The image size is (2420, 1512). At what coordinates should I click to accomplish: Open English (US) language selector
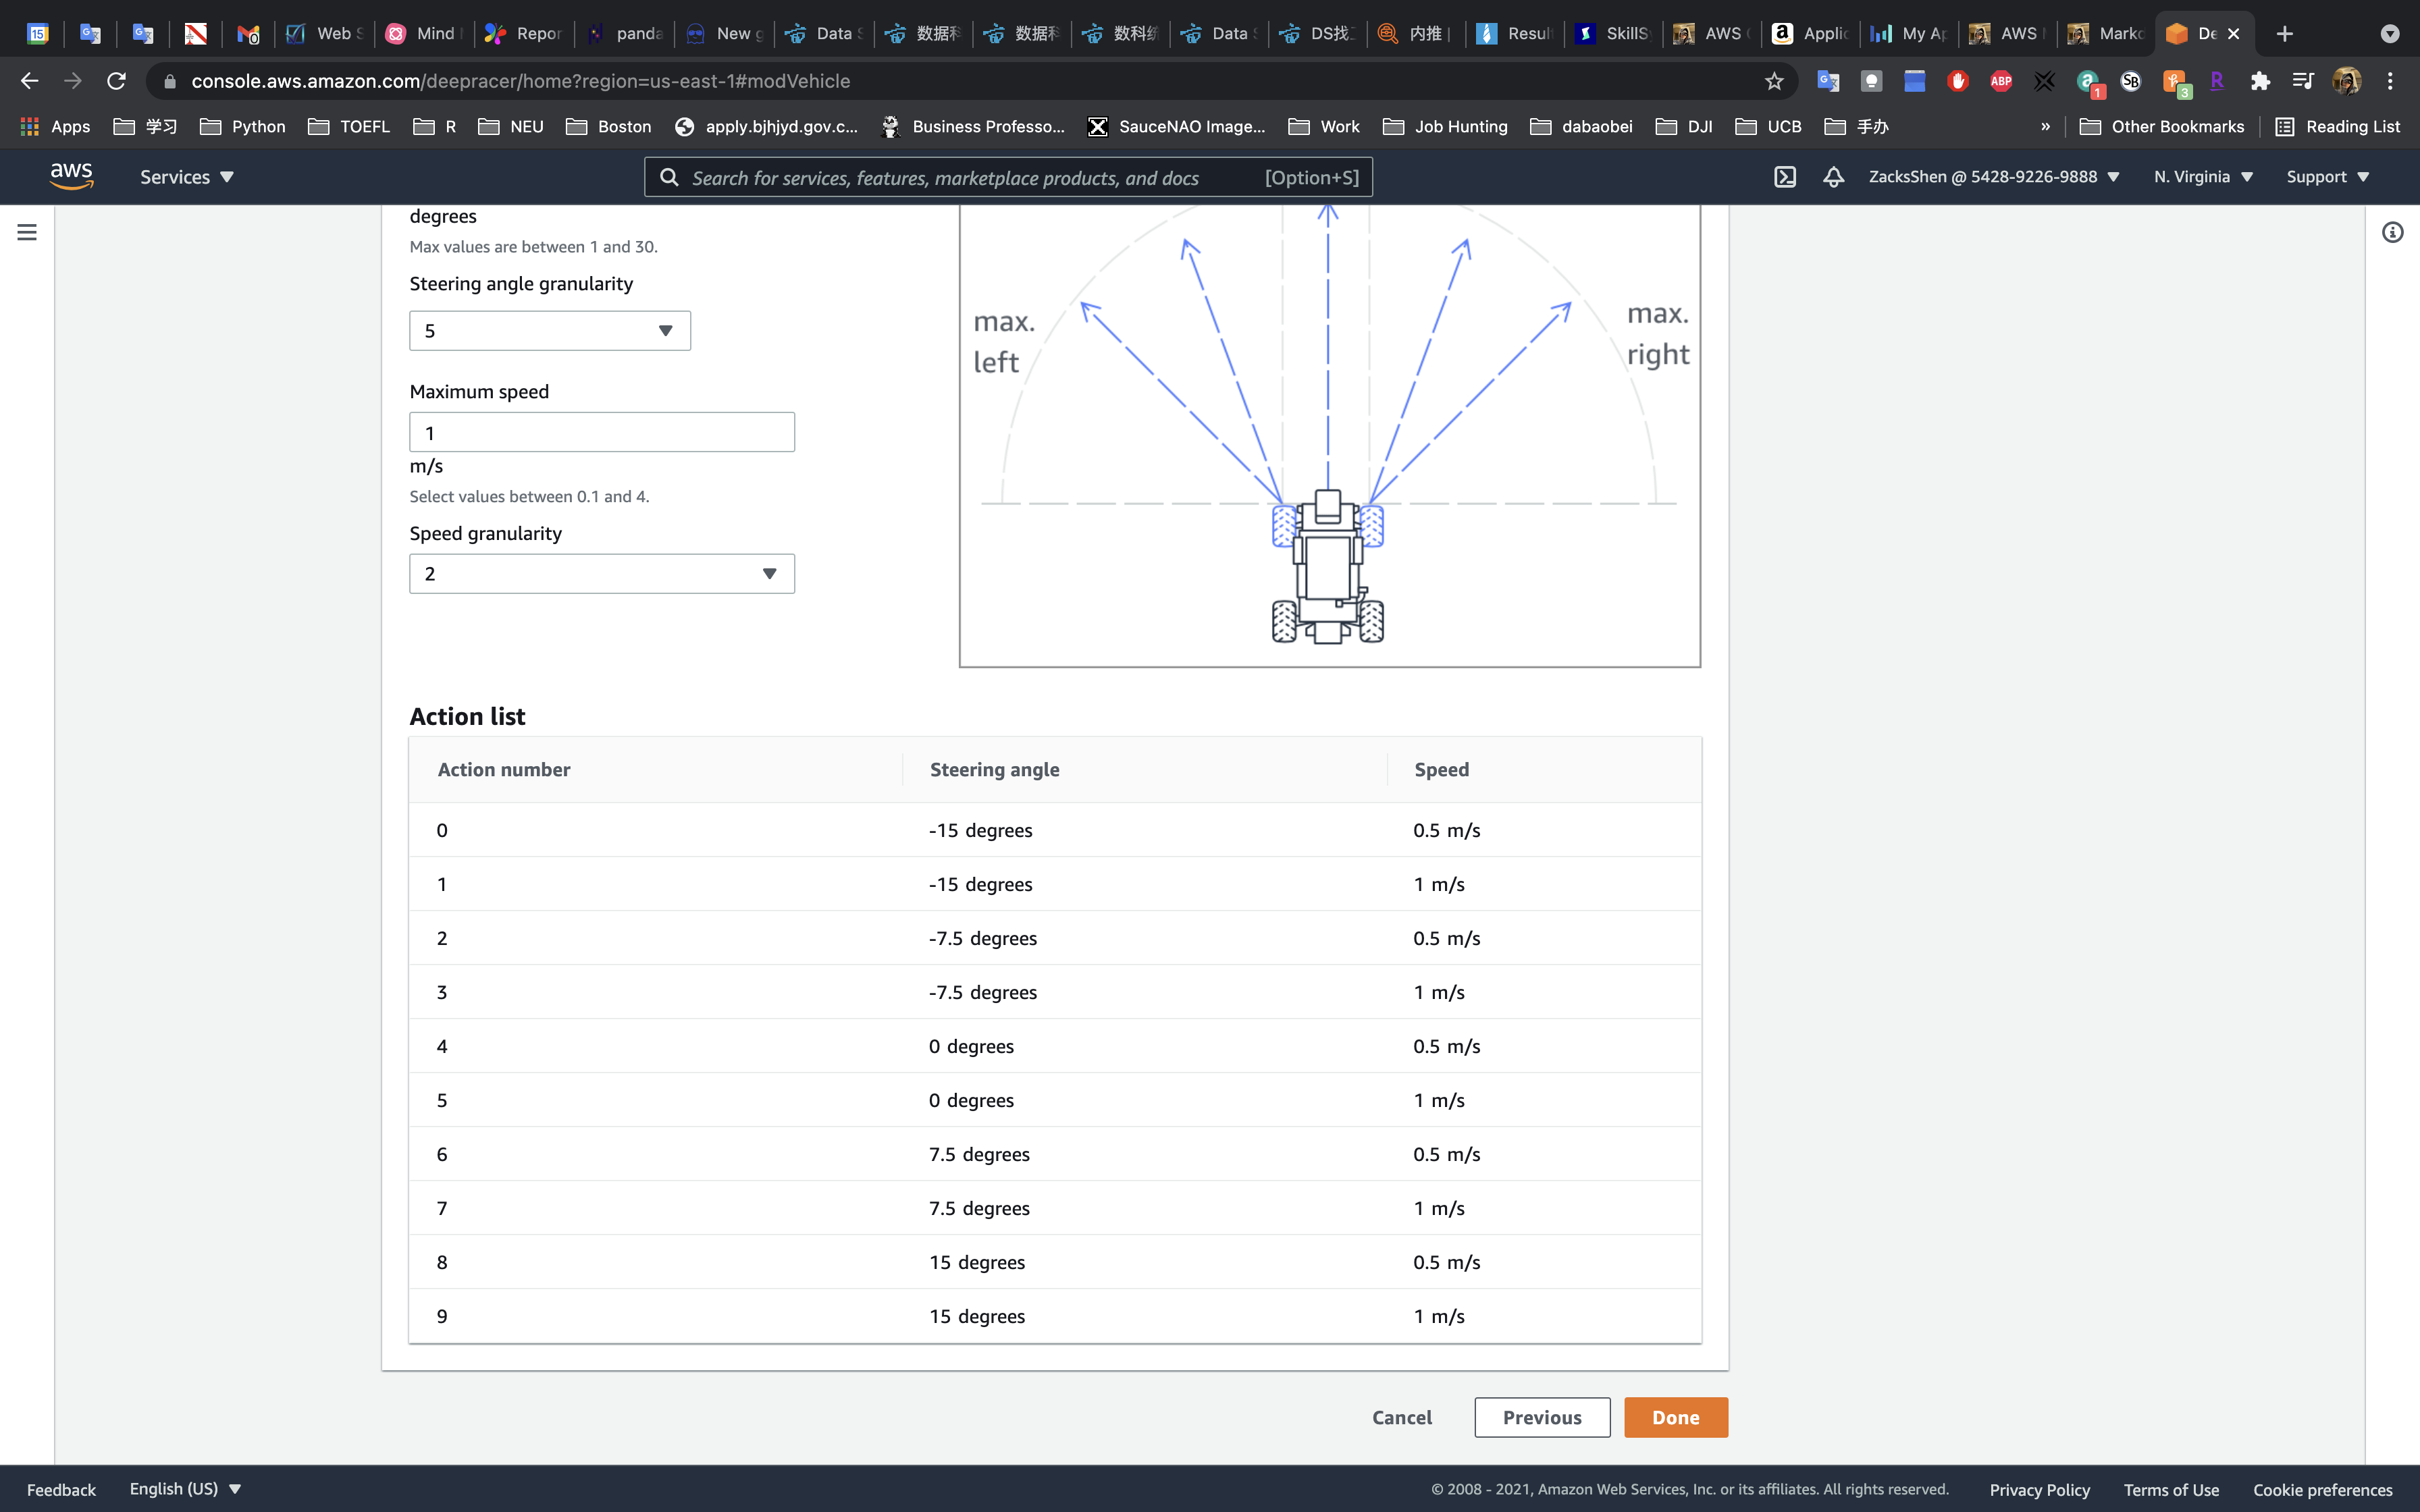185,1488
